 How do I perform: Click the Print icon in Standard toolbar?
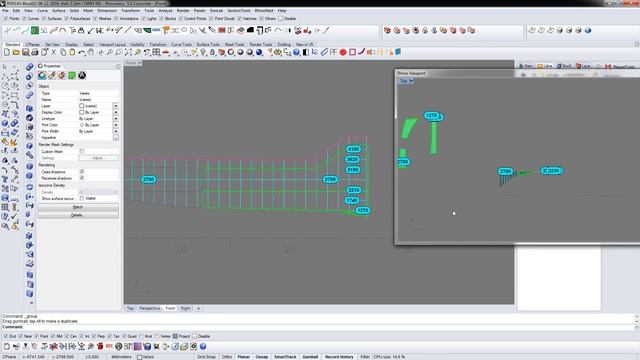(35, 52)
